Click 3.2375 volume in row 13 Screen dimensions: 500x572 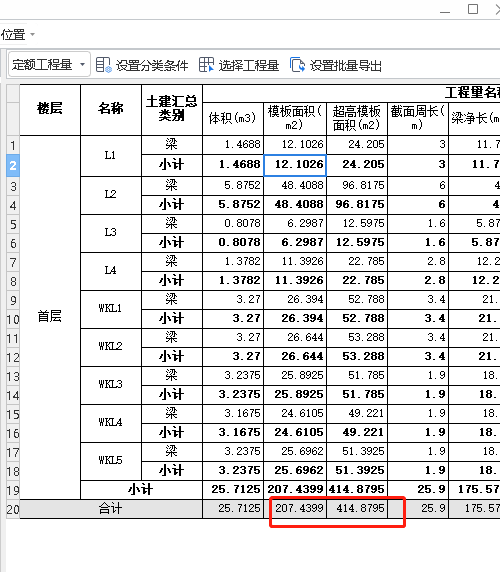(233, 375)
